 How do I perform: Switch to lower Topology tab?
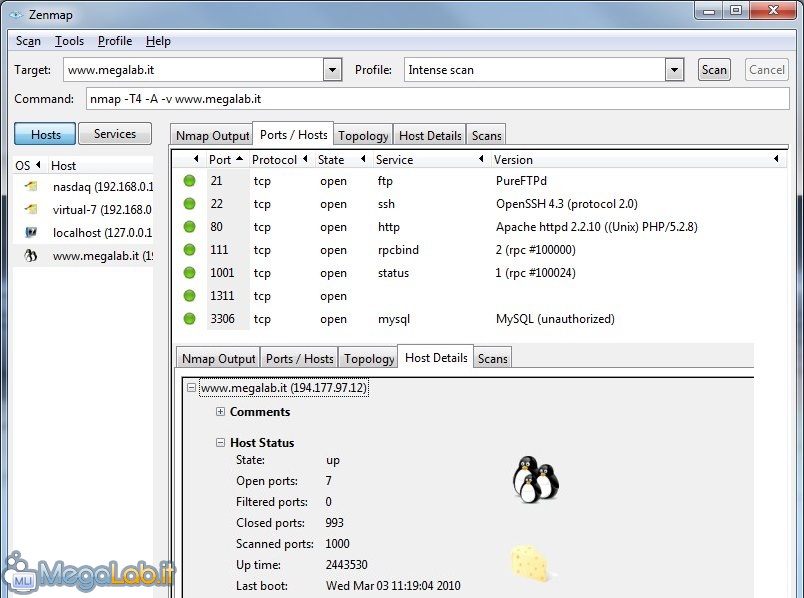369,358
